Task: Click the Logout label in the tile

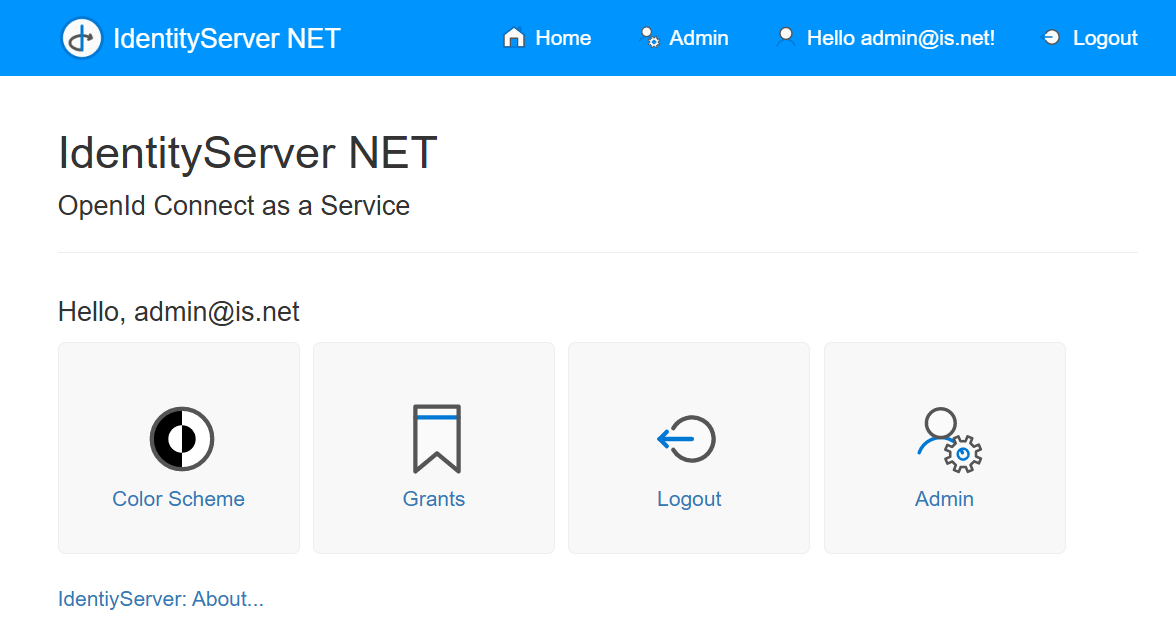Action: tap(689, 499)
